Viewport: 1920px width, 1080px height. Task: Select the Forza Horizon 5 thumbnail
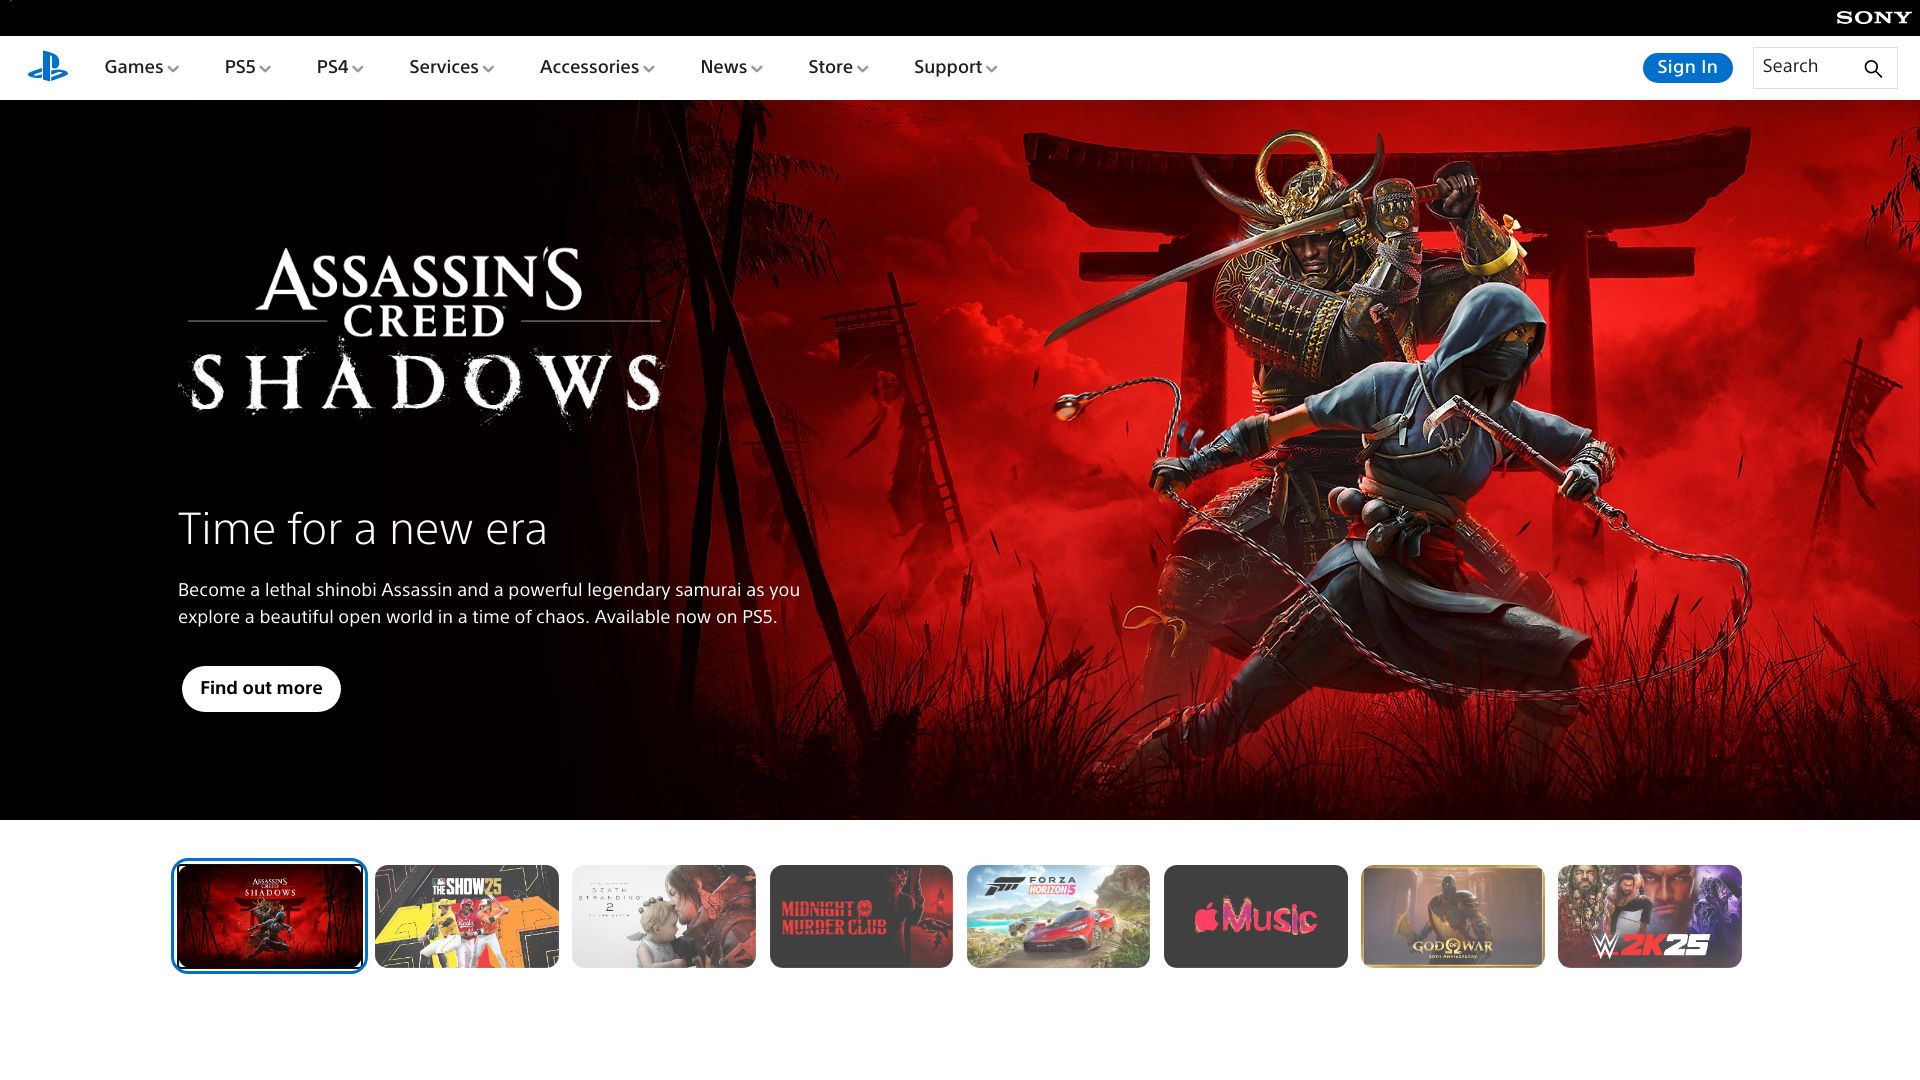pos(1058,916)
